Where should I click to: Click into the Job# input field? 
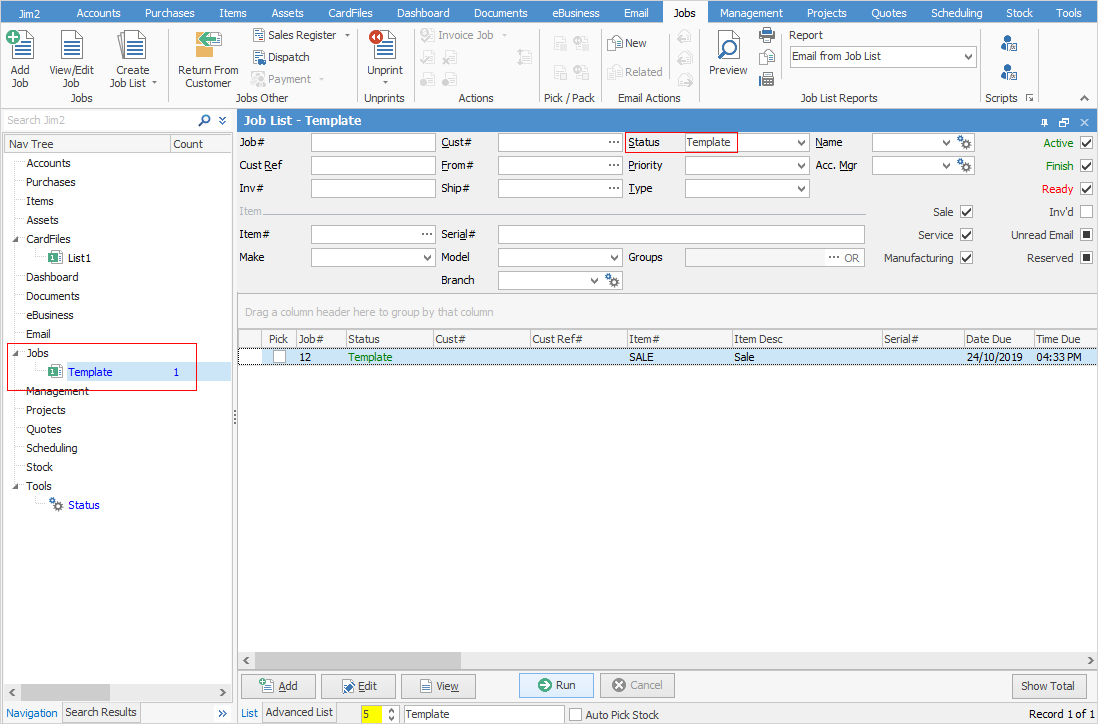click(372, 143)
